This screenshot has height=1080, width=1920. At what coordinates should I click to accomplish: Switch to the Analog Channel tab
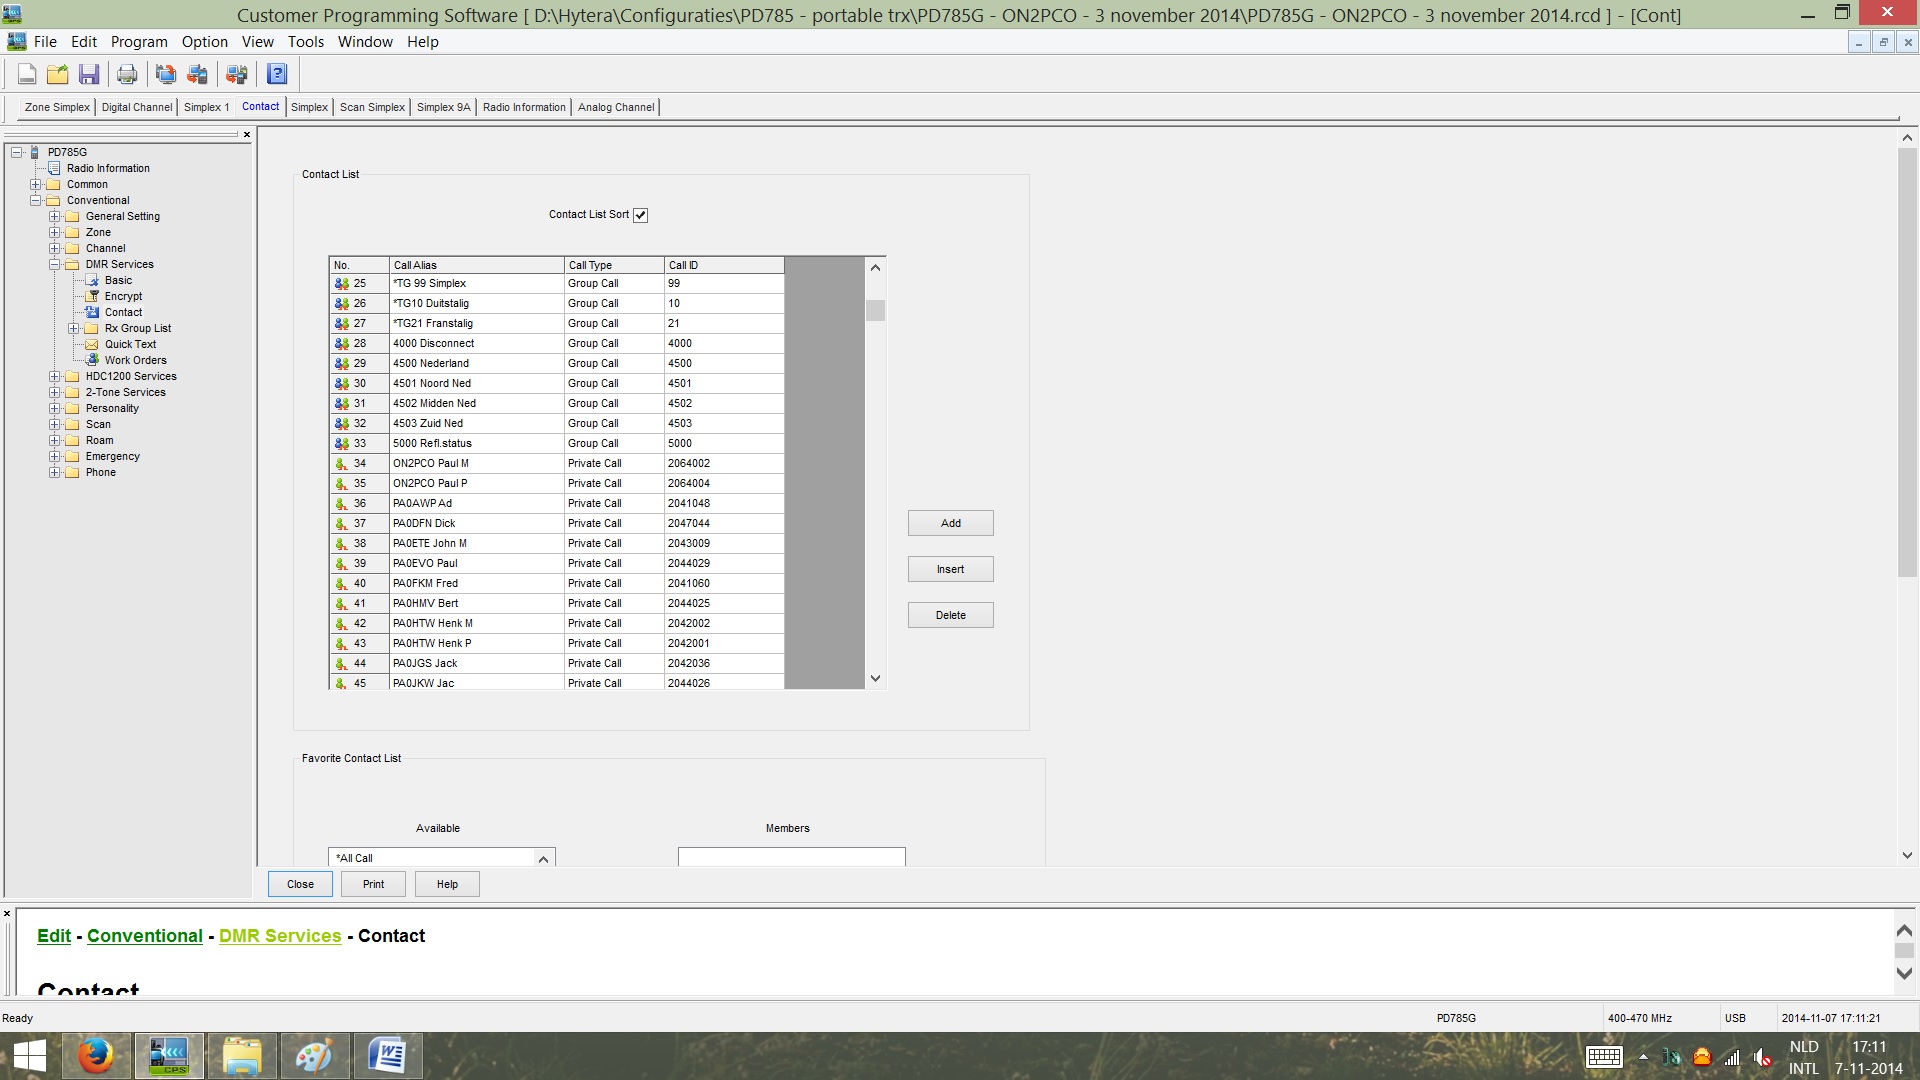click(x=616, y=107)
